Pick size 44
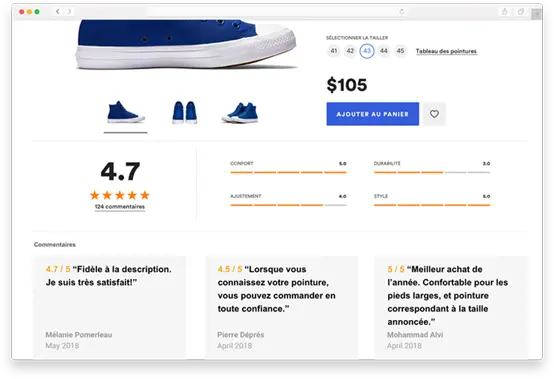 pos(384,51)
